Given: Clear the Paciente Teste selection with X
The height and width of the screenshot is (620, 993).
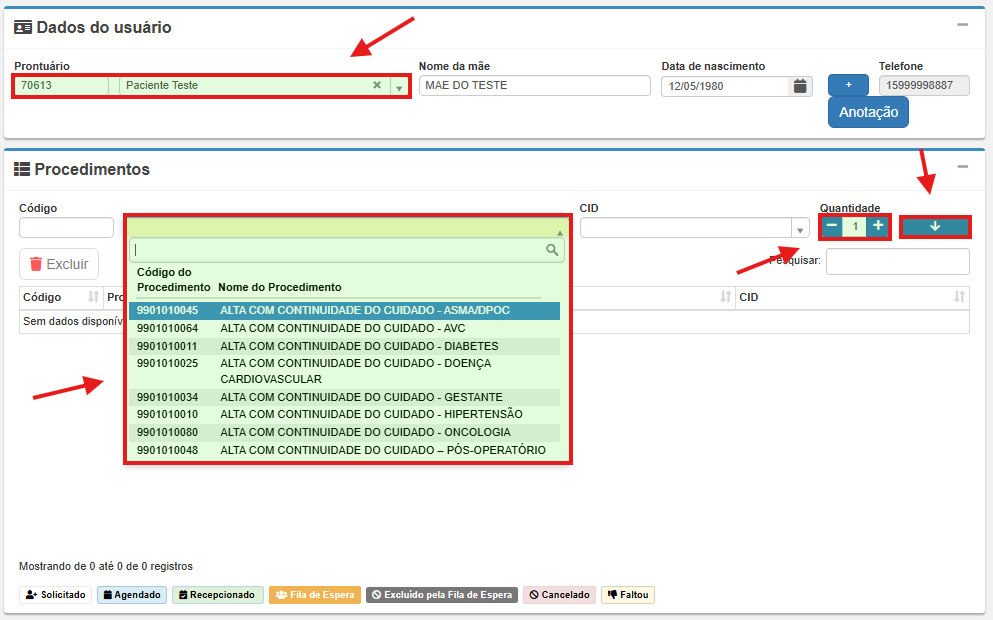Looking at the screenshot, I should click(x=377, y=86).
